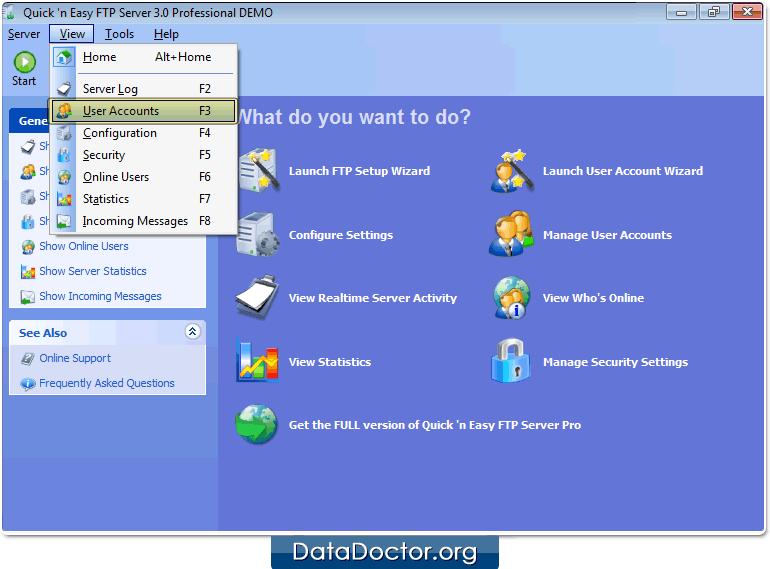Click the green Start server icon
The height and width of the screenshot is (569, 770).
pyautogui.click(x=25, y=62)
